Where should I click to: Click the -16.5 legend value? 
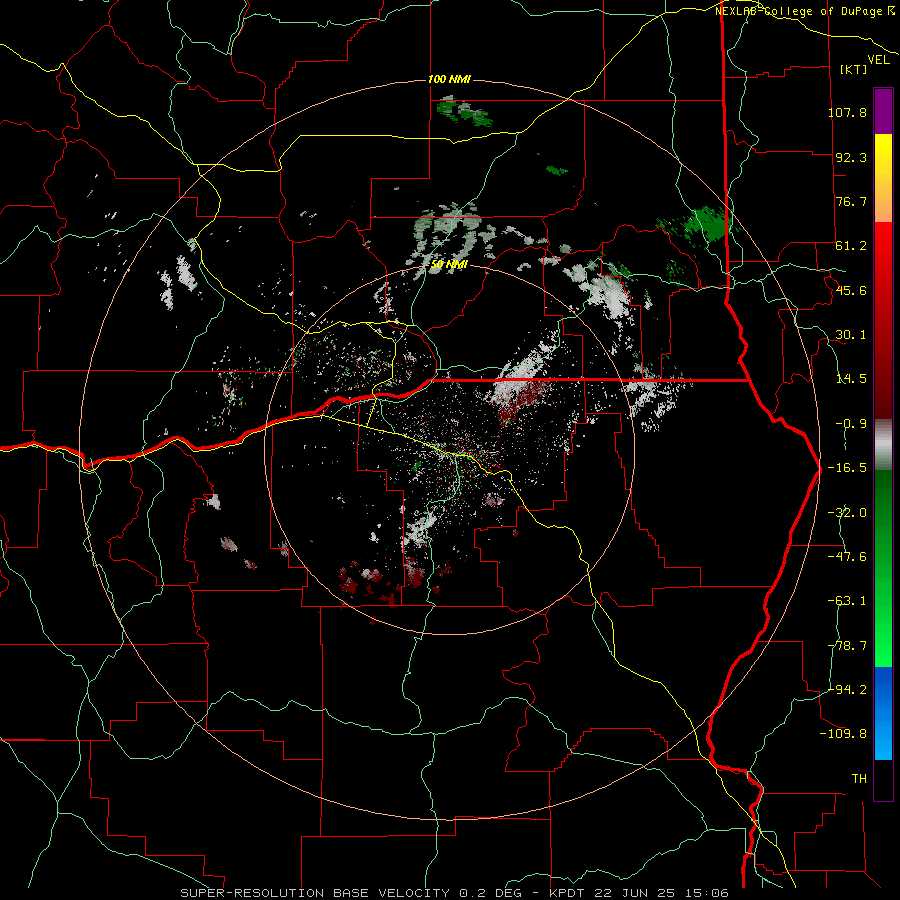pos(847,468)
